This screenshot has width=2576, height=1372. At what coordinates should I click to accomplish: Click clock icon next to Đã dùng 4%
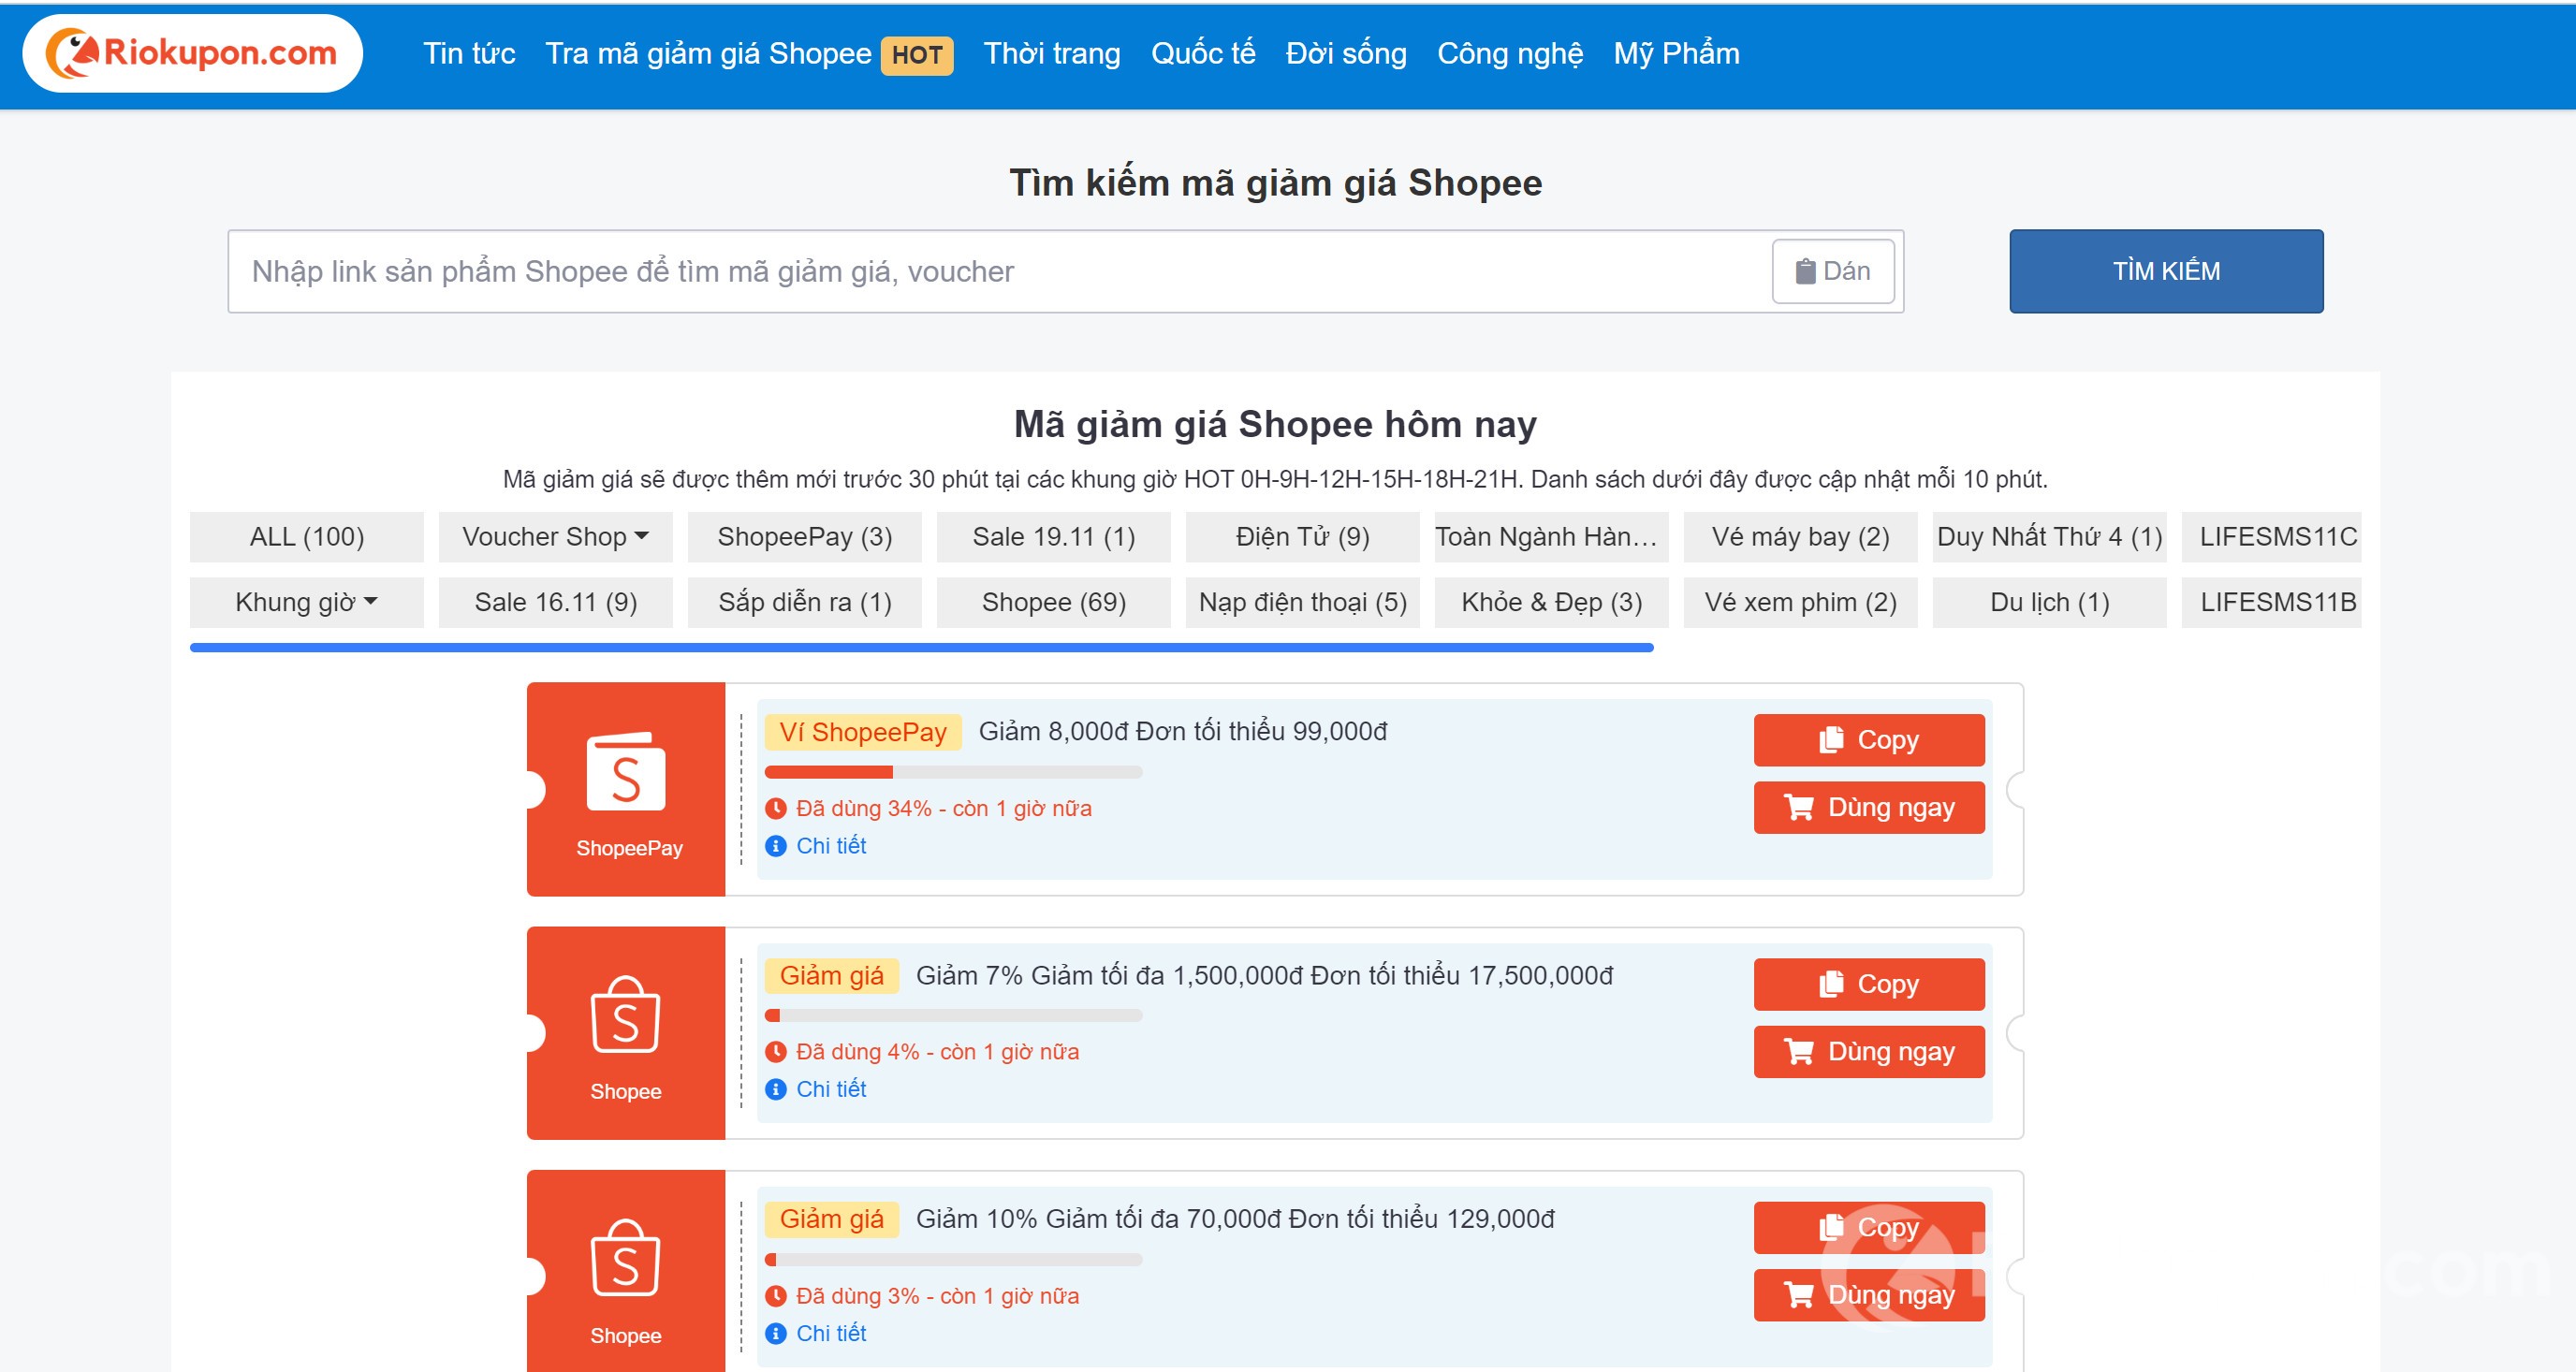point(775,1052)
